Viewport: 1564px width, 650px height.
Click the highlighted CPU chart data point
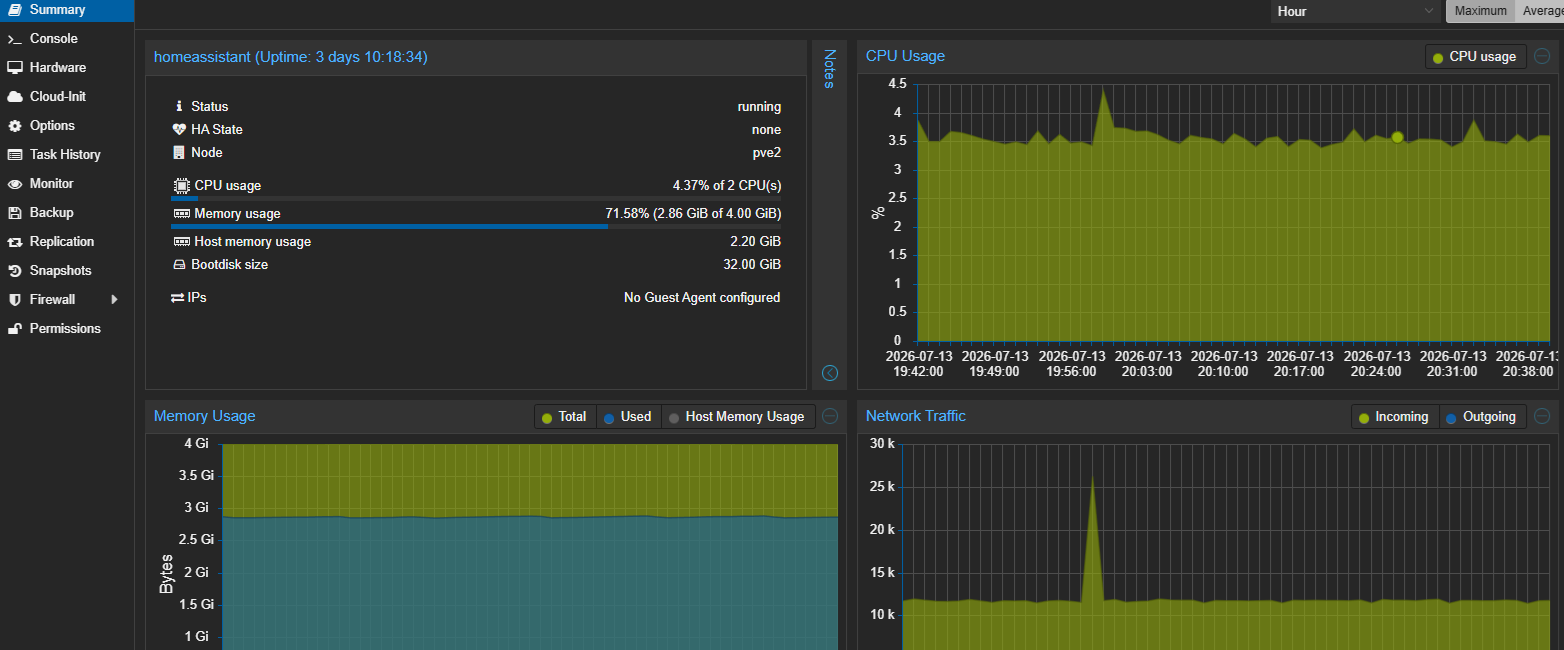pos(1397,137)
